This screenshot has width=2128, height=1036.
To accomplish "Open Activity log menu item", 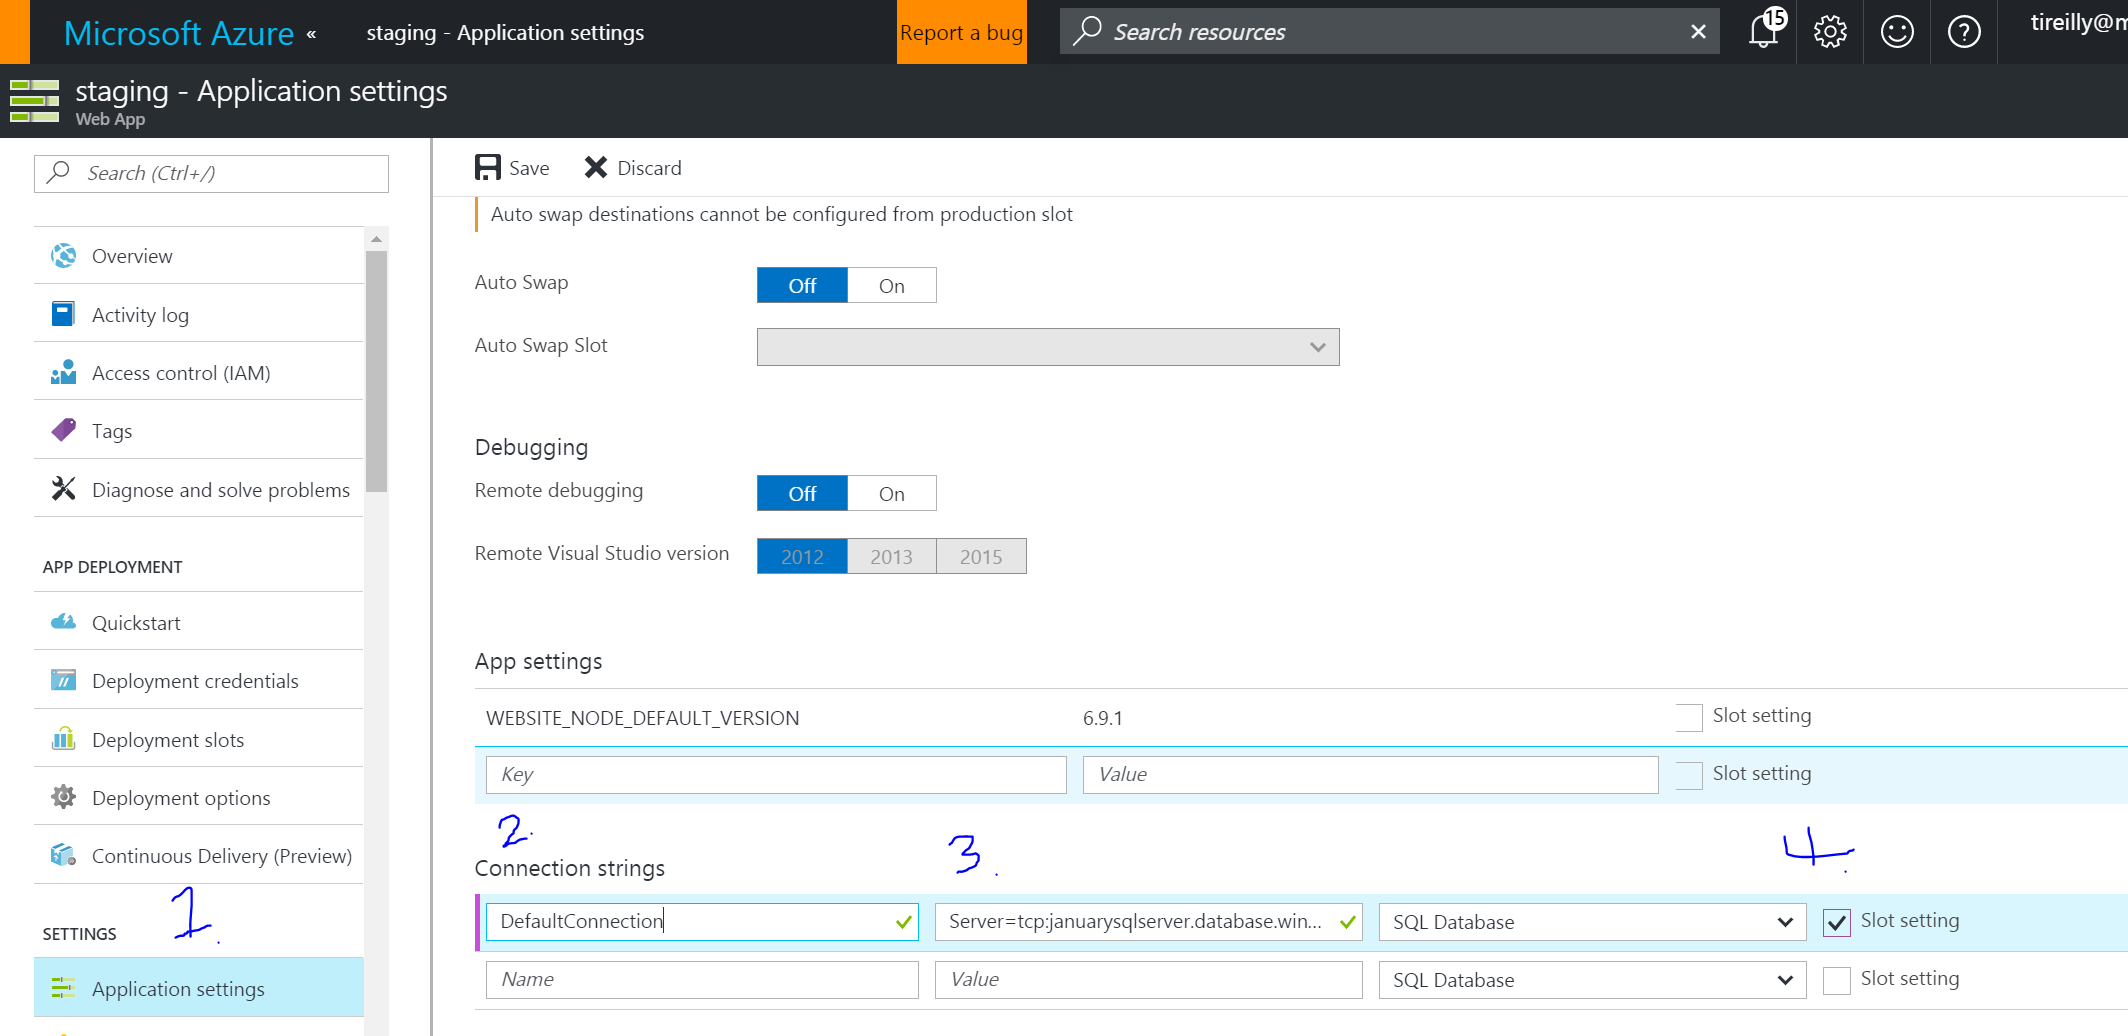I will click(199, 314).
